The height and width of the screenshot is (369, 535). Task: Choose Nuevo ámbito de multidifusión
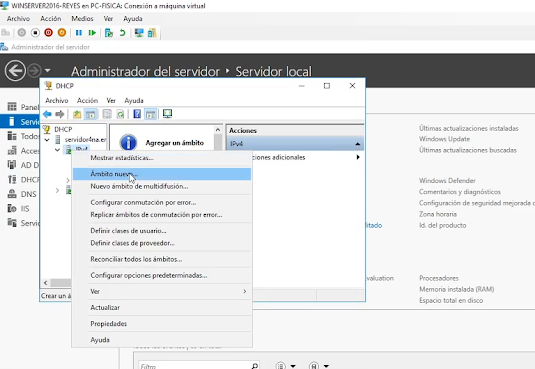(x=162, y=186)
